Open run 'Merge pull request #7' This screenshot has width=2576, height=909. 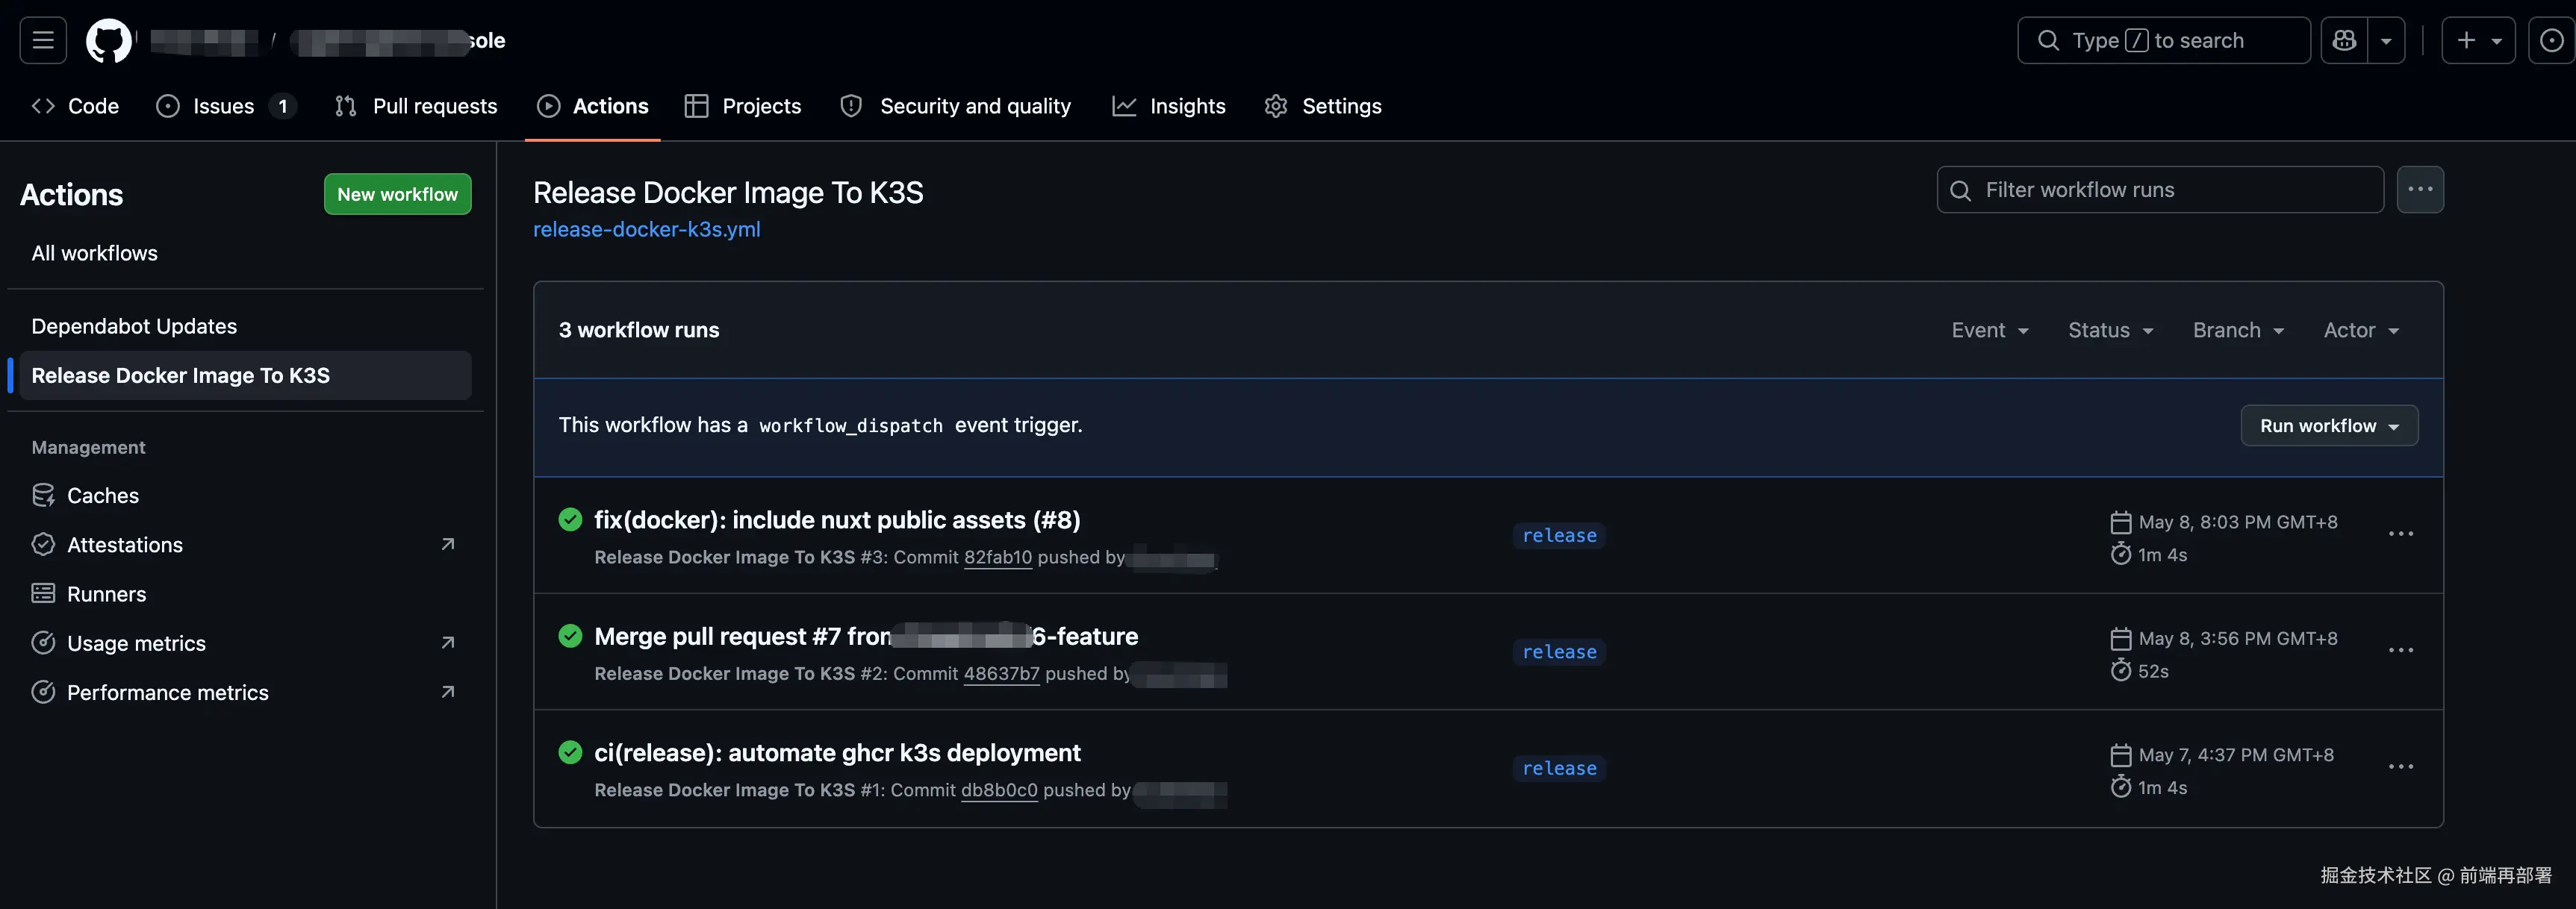click(x=866, y=636)
